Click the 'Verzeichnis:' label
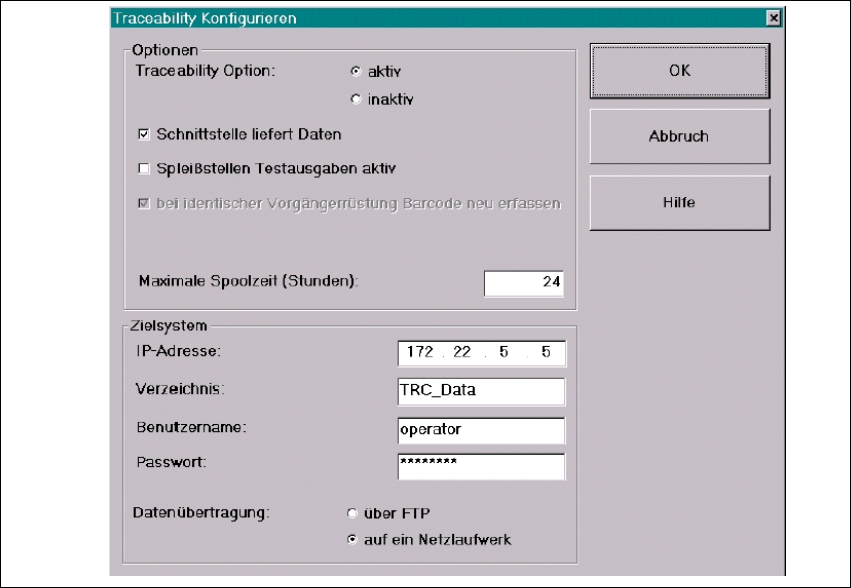This screenshot has height=588, width=851. [180, 389]
